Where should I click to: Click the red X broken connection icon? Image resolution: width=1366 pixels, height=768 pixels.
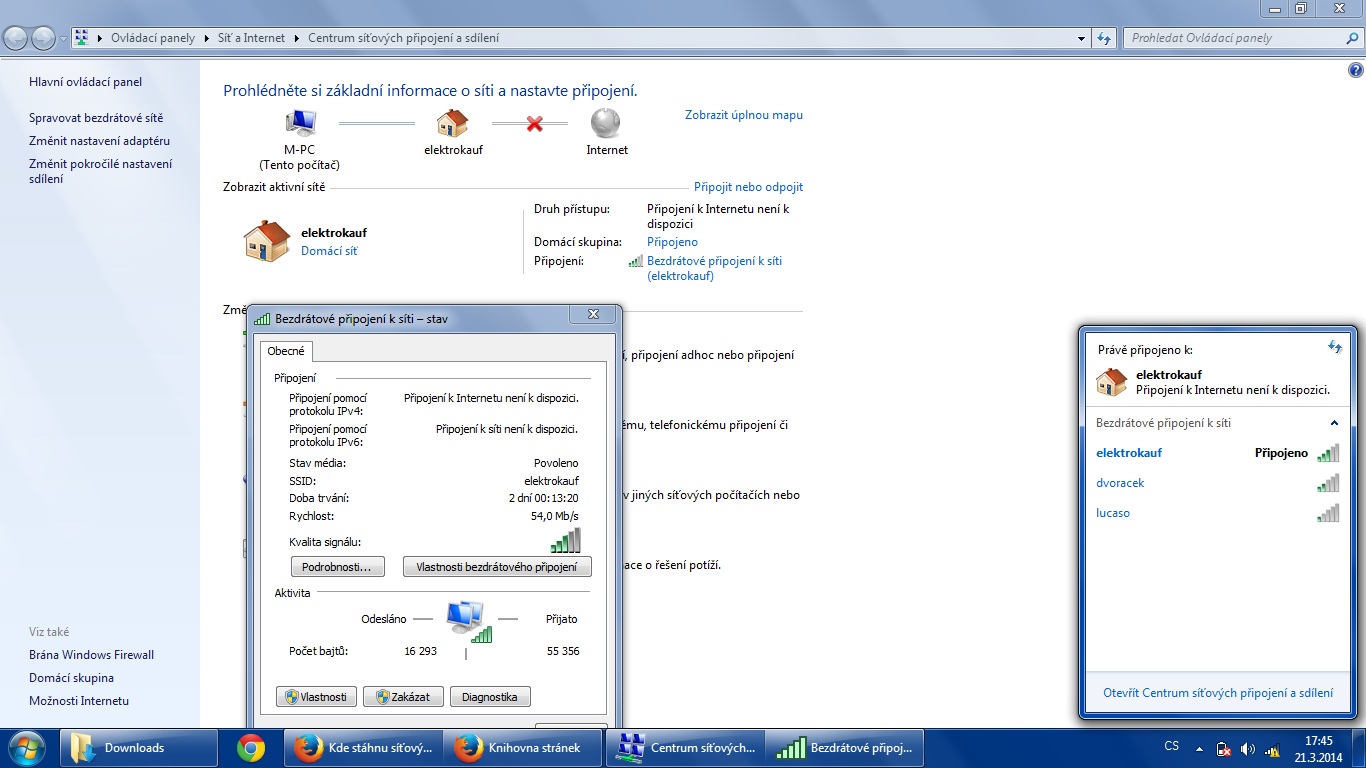(535, 123)
